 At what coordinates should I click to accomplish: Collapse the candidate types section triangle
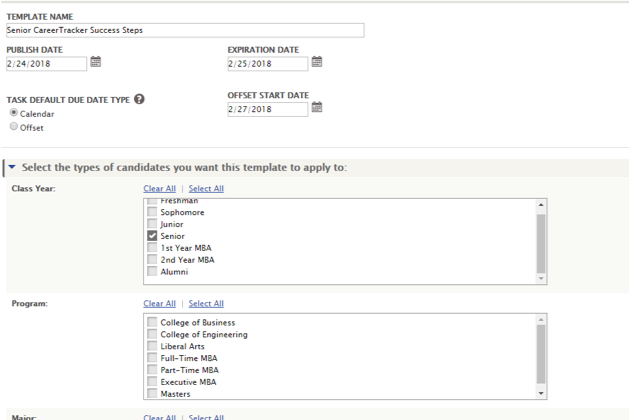click(12, 167)
